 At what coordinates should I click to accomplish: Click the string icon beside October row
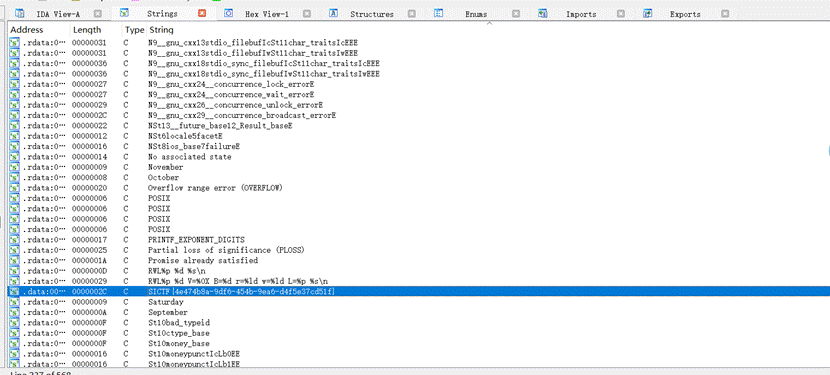14,177
